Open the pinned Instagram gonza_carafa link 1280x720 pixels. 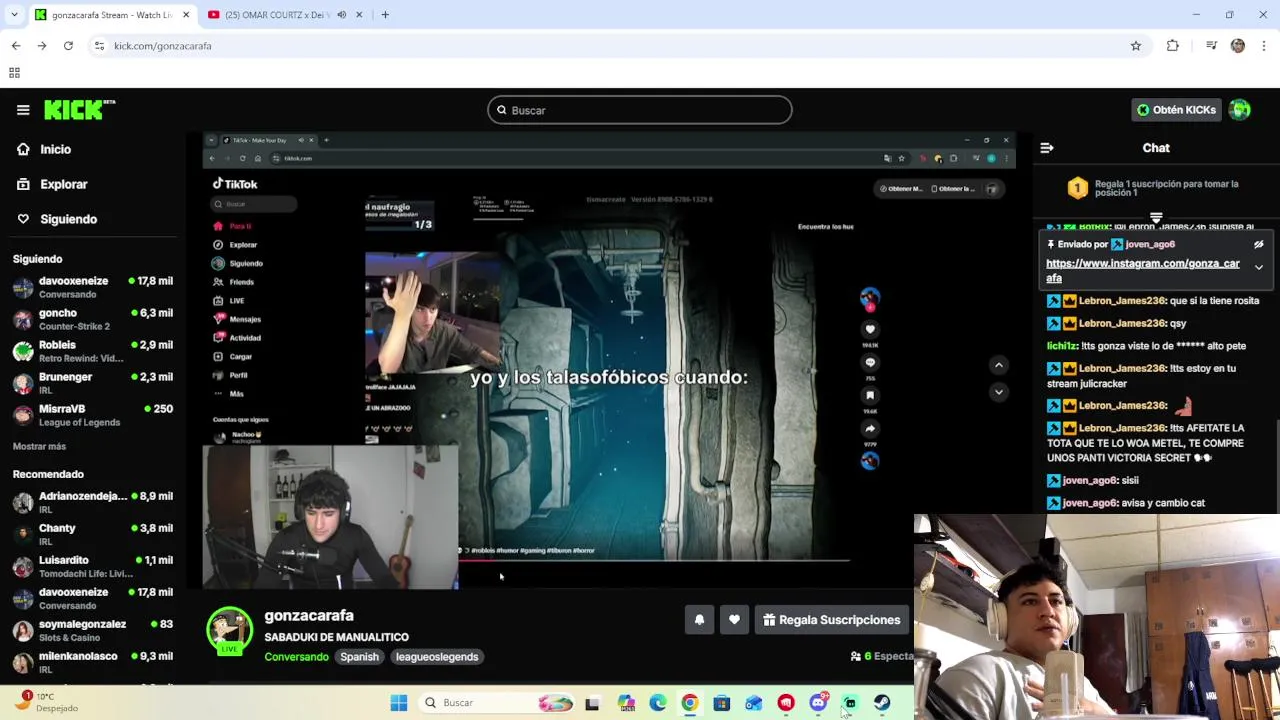1143,271
